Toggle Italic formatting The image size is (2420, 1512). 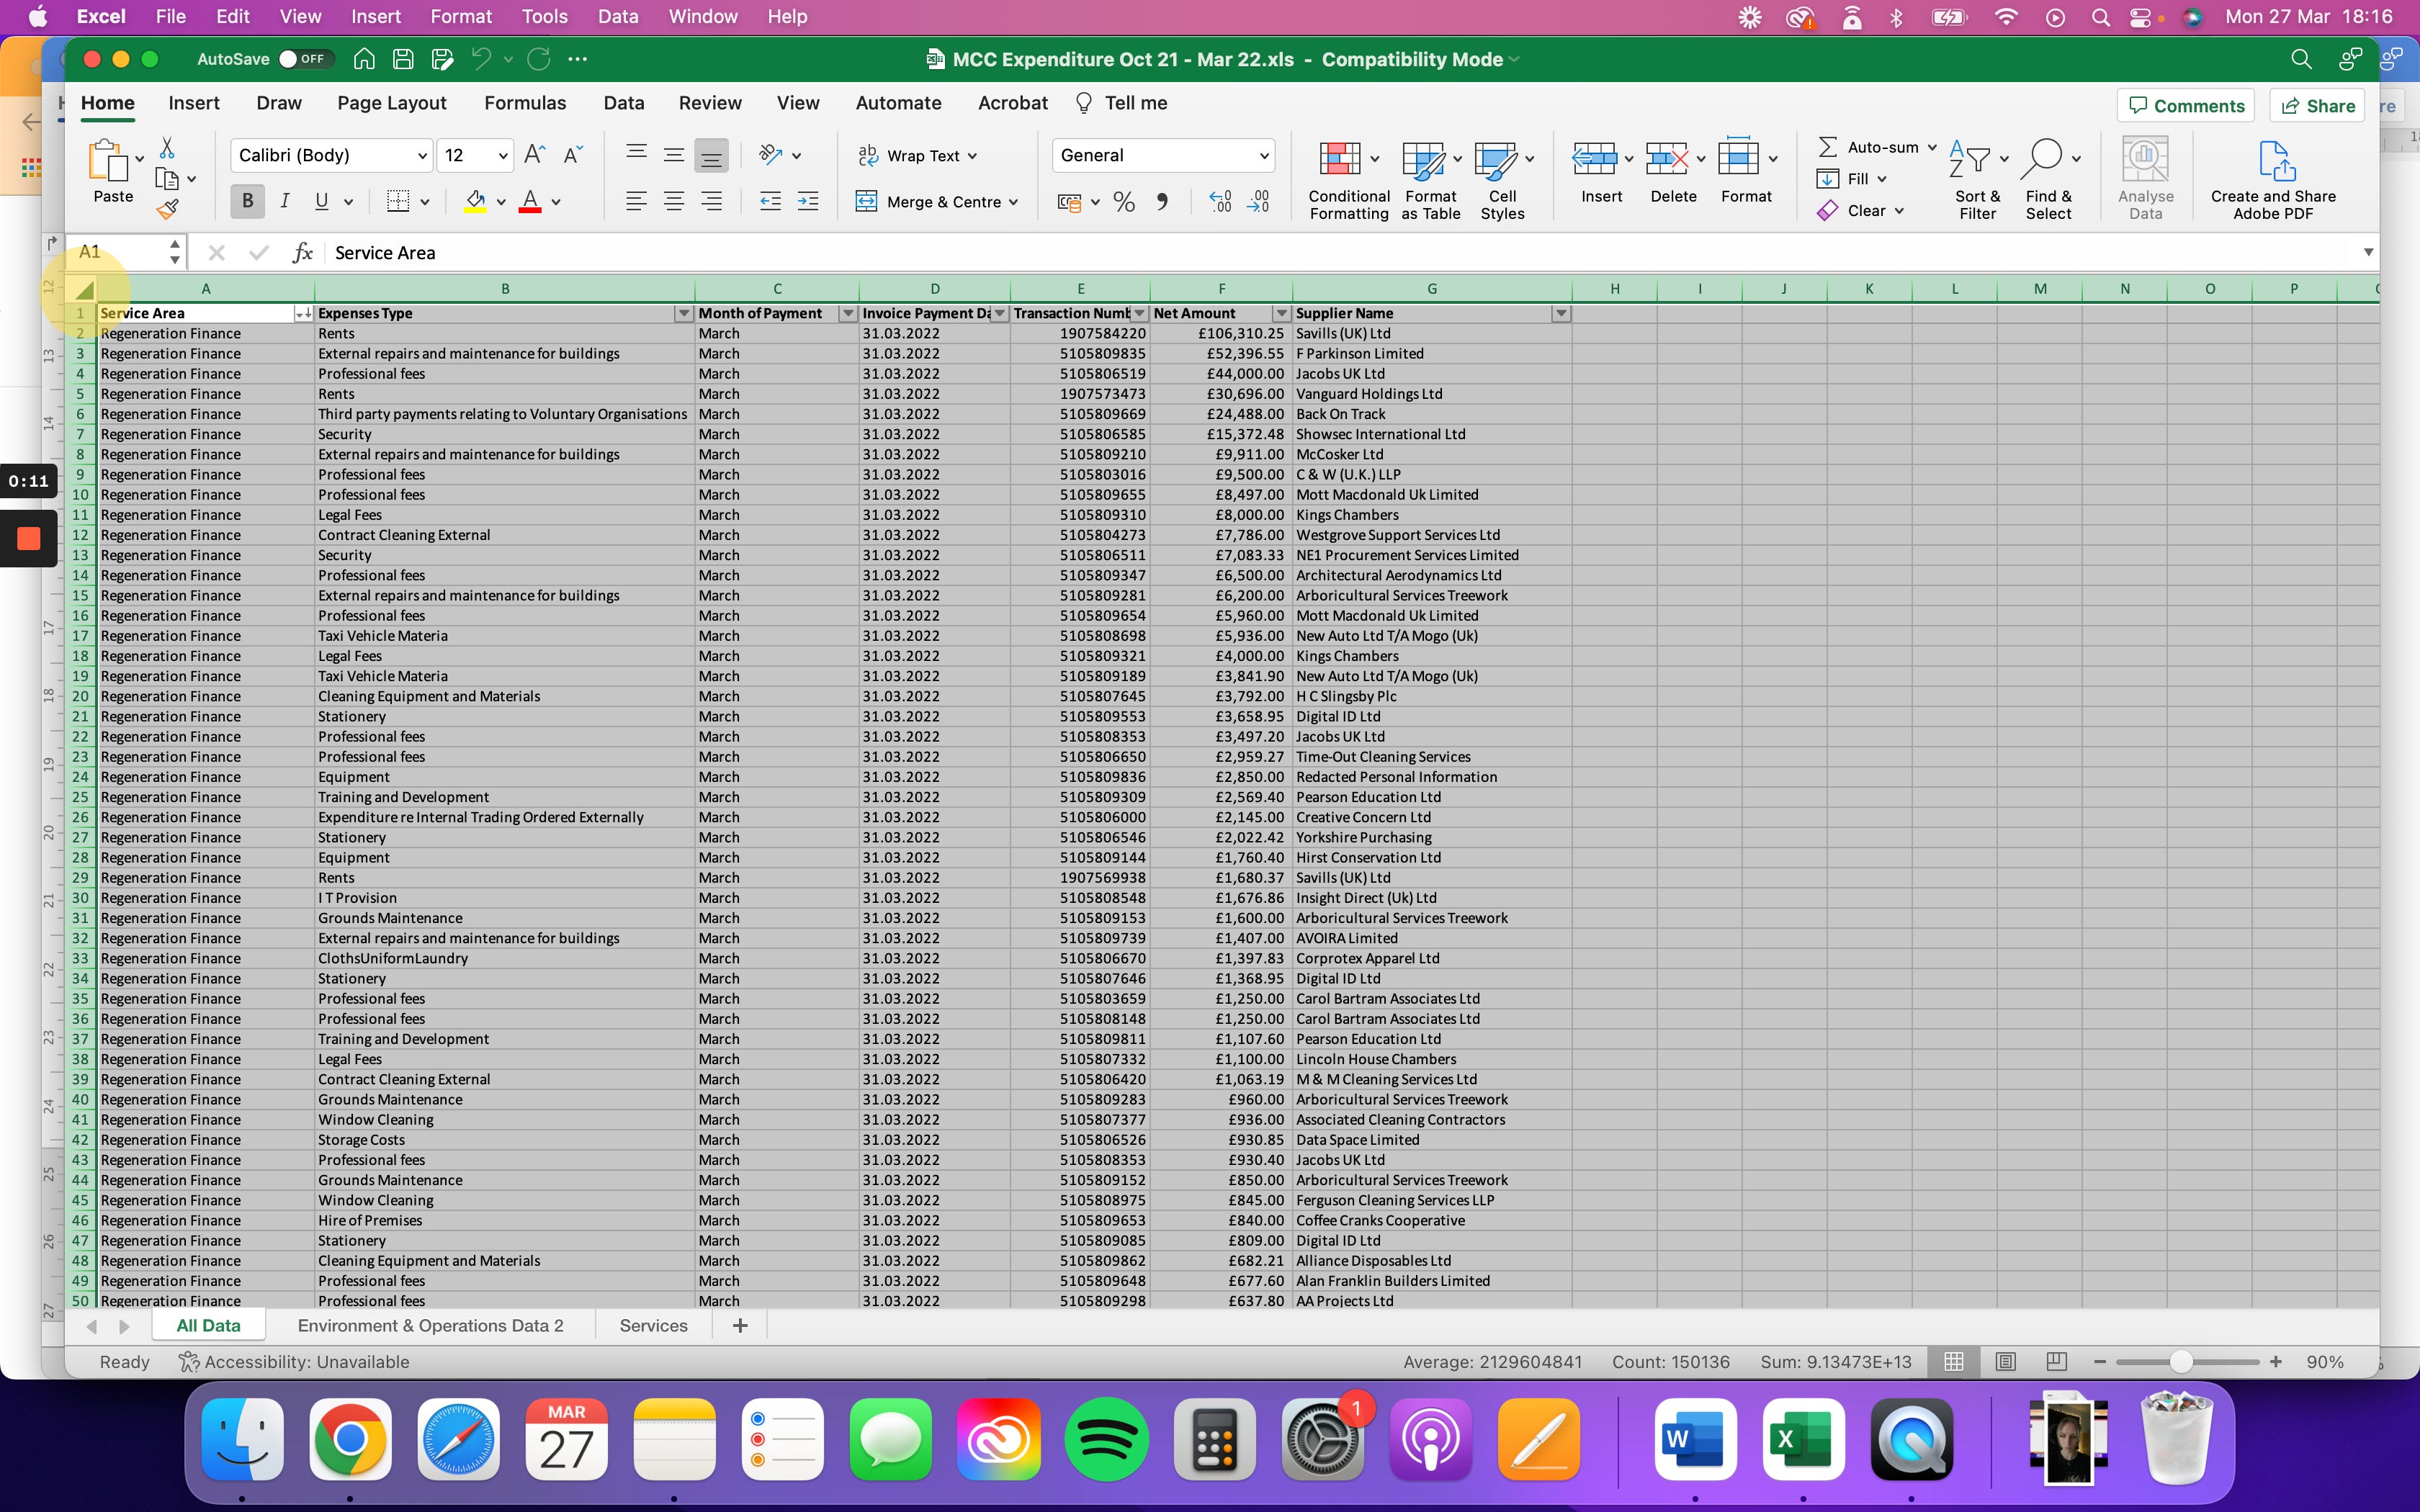pyautogui.click(x=285, y=201)
